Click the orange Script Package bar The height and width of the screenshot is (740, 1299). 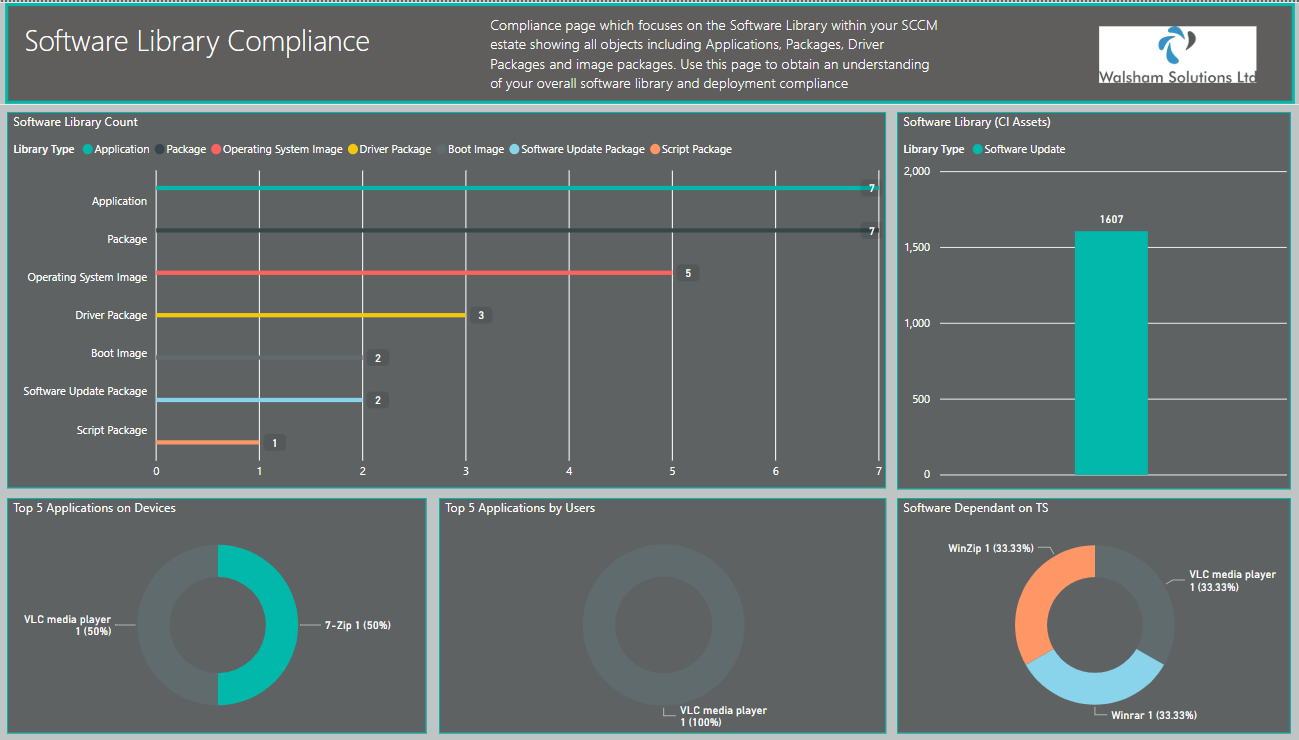coord(208,442)
